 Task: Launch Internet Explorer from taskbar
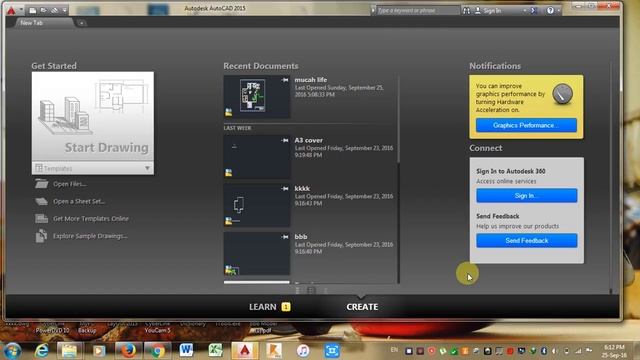pos(41,351)
